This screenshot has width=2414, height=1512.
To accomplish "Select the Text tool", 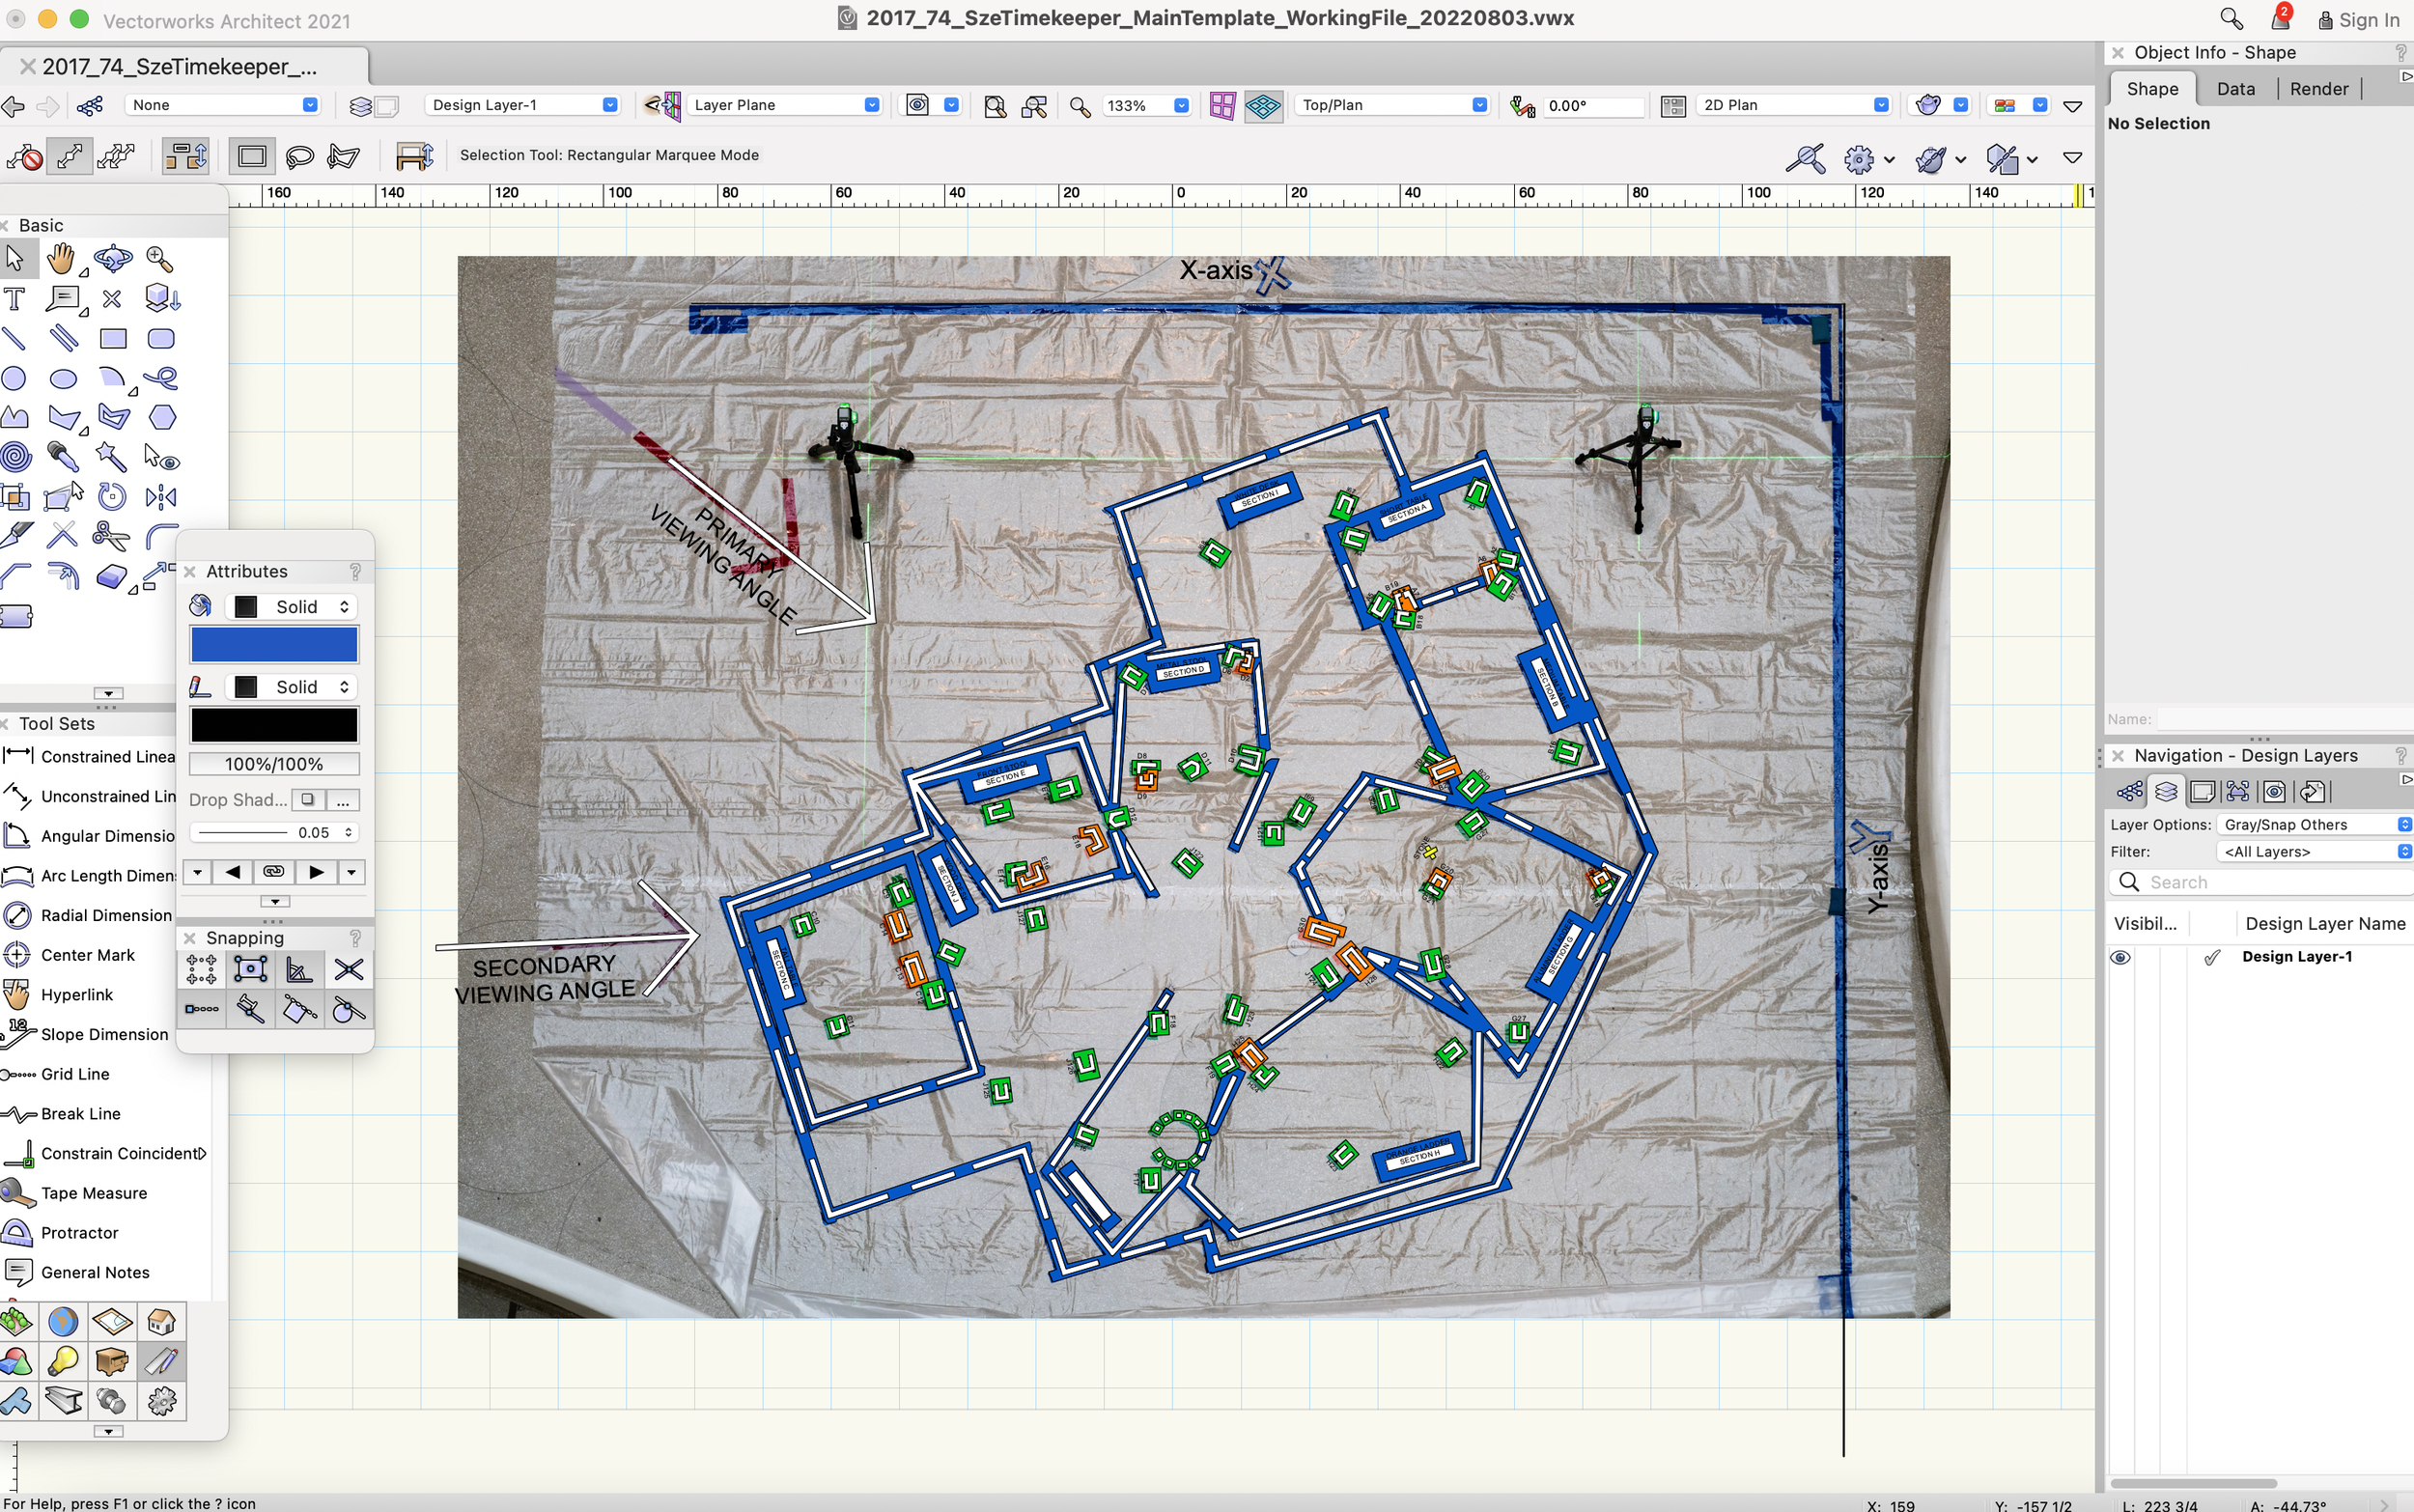I will [x=14, y=299].
